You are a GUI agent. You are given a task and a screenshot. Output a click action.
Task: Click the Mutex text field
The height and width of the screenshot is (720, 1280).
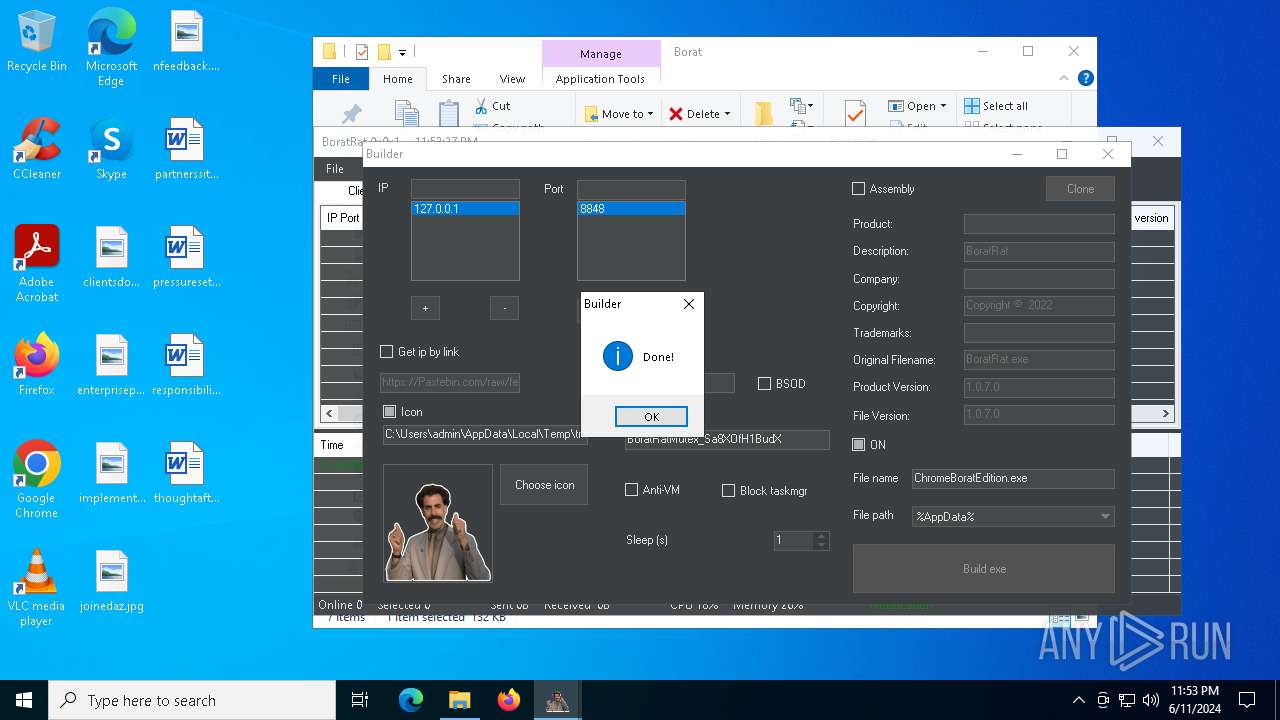(727, 439)
